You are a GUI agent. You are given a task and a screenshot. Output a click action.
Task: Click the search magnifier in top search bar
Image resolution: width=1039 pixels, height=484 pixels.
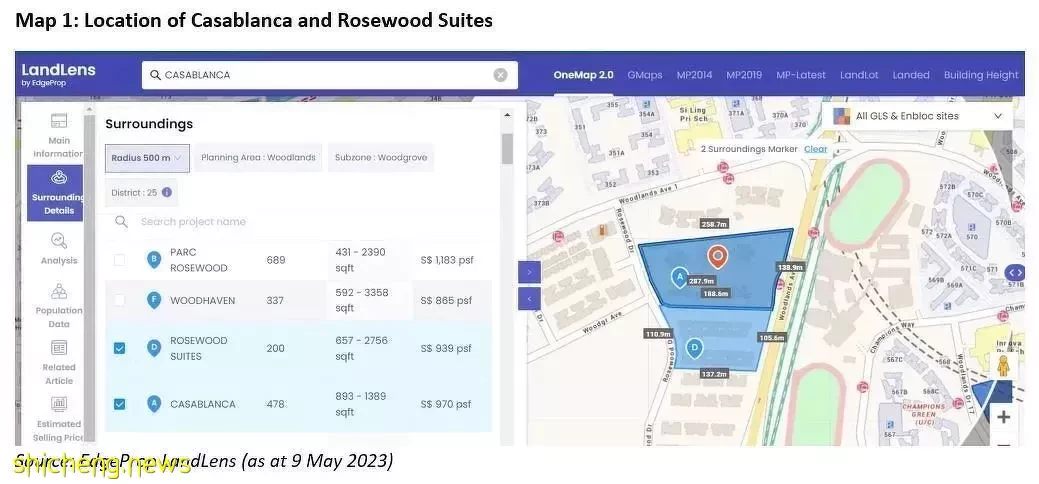(x=155, y=75)
